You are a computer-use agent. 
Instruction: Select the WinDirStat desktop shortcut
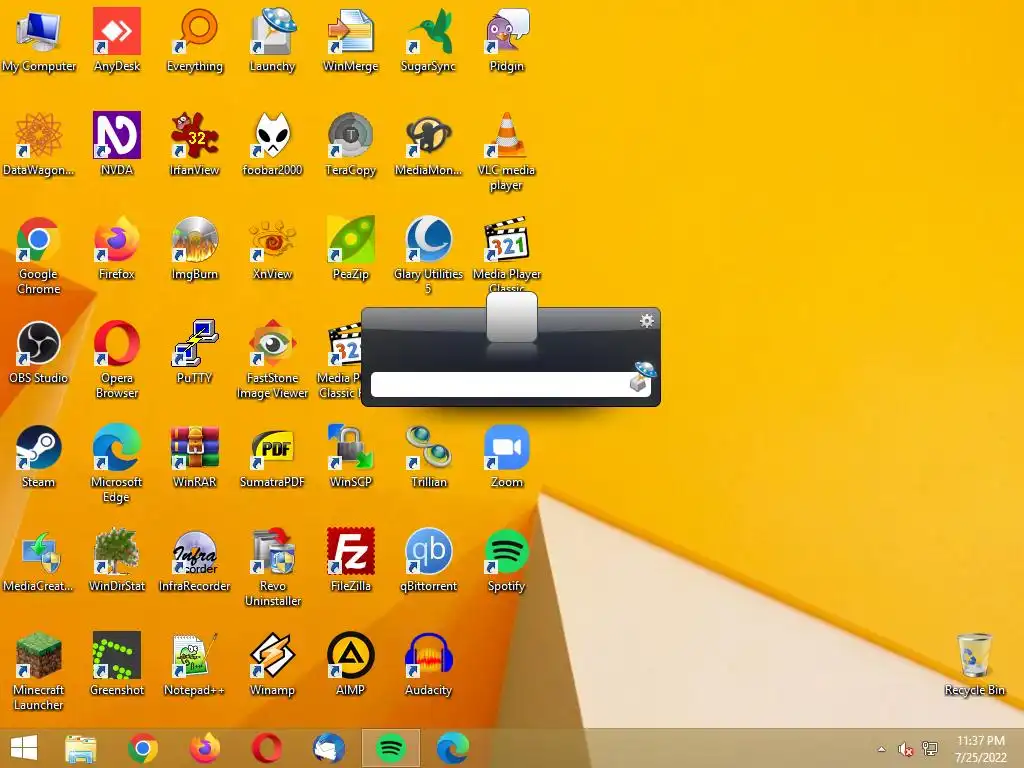pos(117,560)
